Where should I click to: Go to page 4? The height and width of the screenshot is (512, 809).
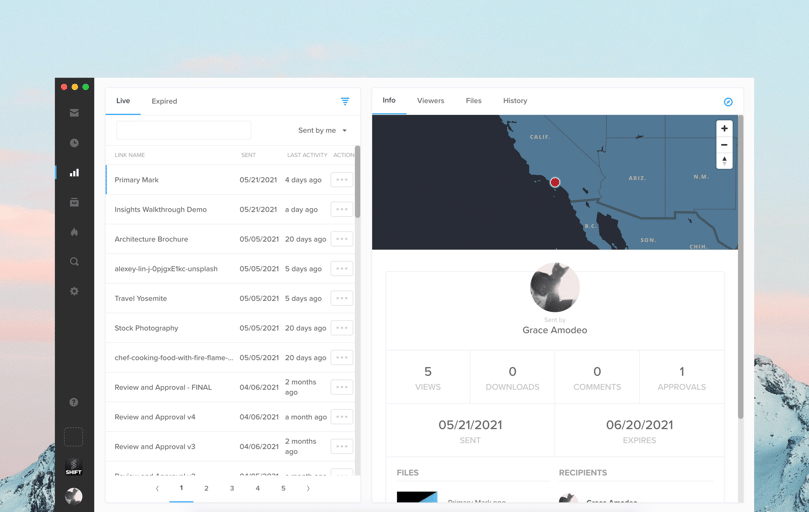click(x=257, y=488)
